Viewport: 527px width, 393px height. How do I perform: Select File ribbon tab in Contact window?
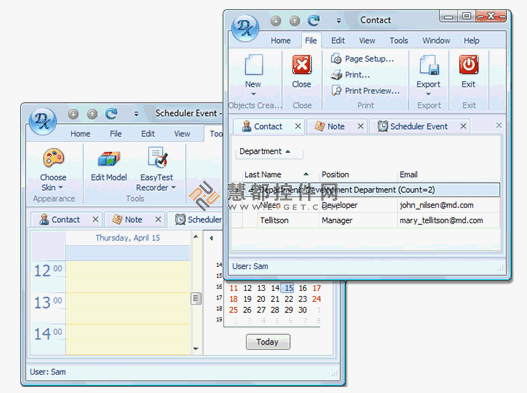pos(311,41)
